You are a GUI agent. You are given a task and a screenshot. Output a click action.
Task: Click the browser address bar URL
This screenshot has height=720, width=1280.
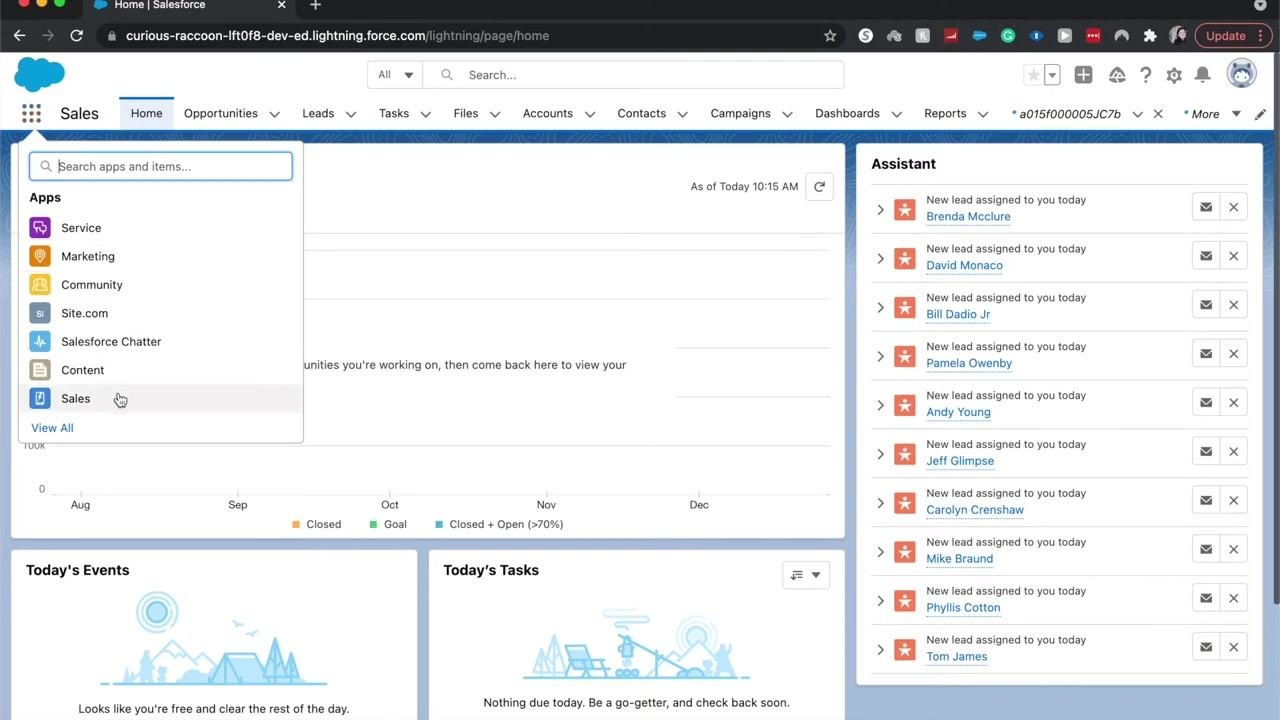coord(338,36)
